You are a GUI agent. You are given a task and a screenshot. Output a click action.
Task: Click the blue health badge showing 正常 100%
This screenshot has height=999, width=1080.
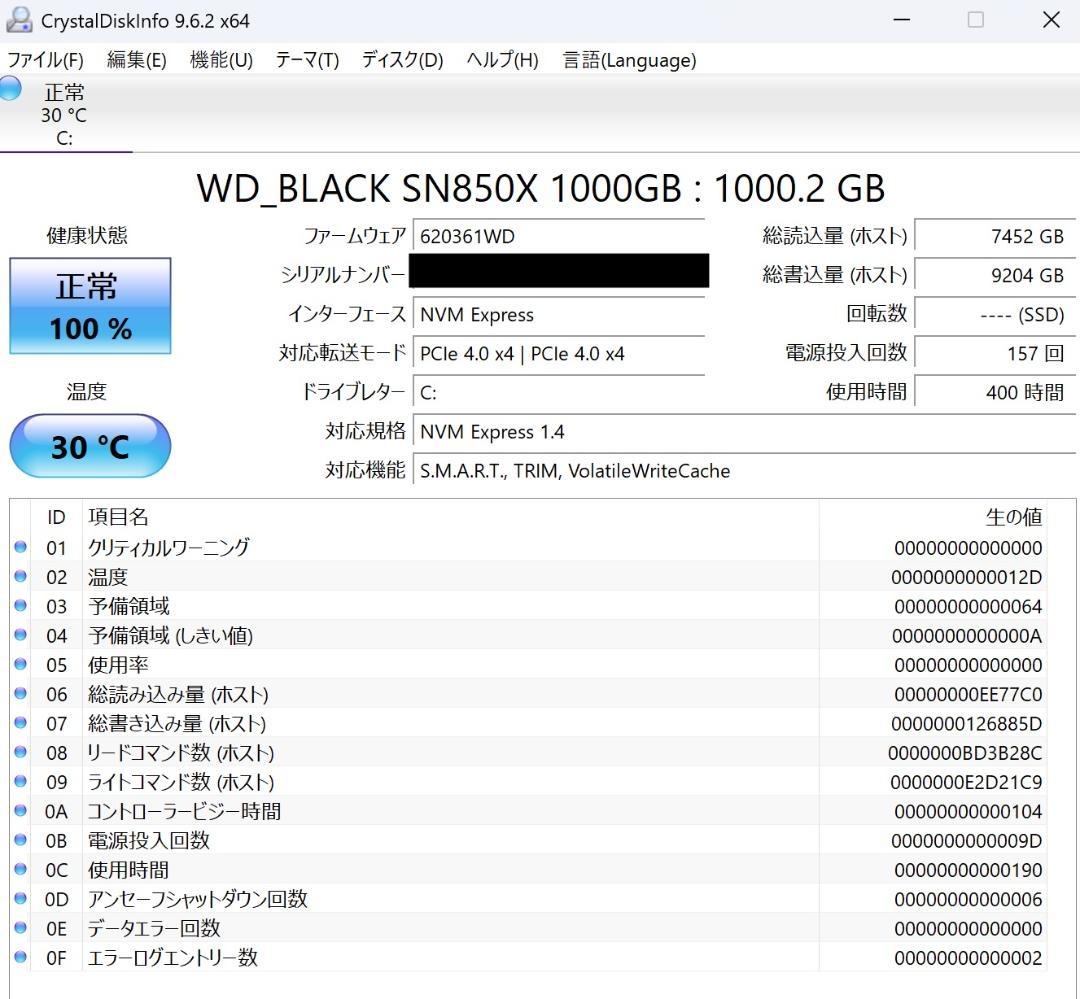90,306
